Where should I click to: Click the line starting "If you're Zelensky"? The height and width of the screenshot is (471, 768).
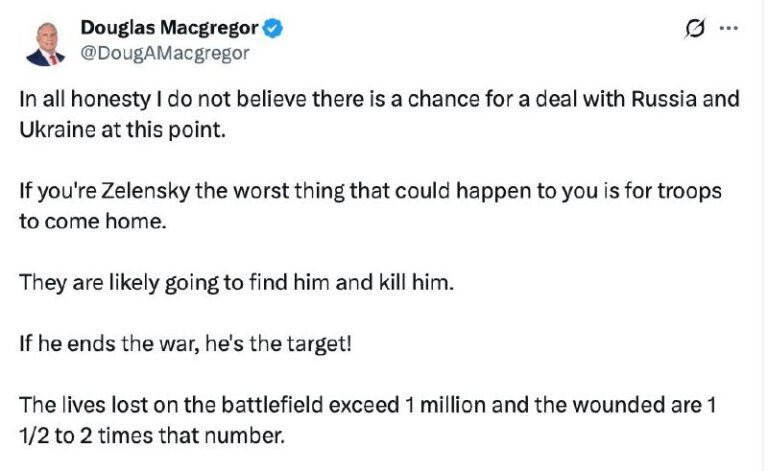click(x=370, y=190)
